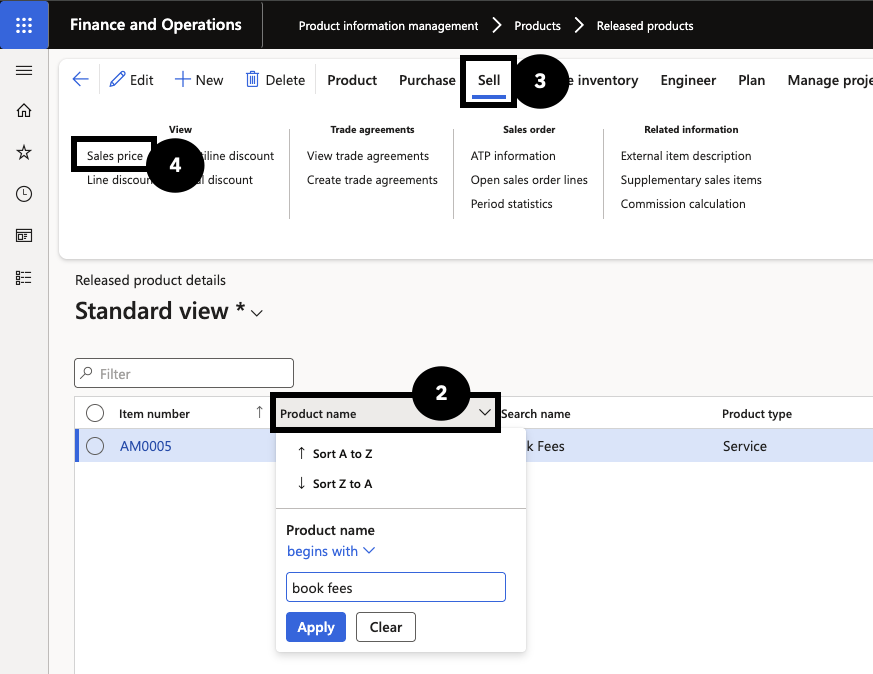Change the 'begins with' filter operator
Screen dimensions: 873x674
coord(331,551)
